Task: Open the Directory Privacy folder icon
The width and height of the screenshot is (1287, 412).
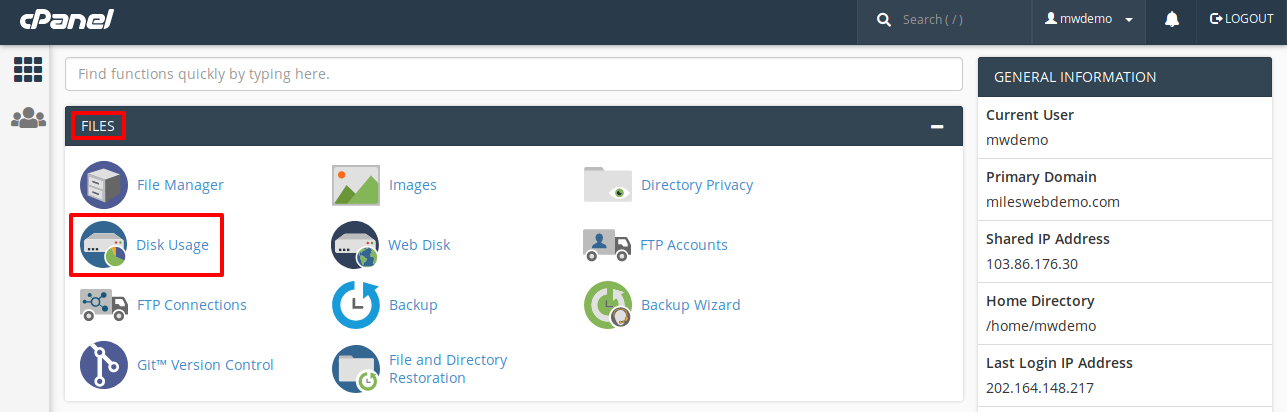Action: 608,185
